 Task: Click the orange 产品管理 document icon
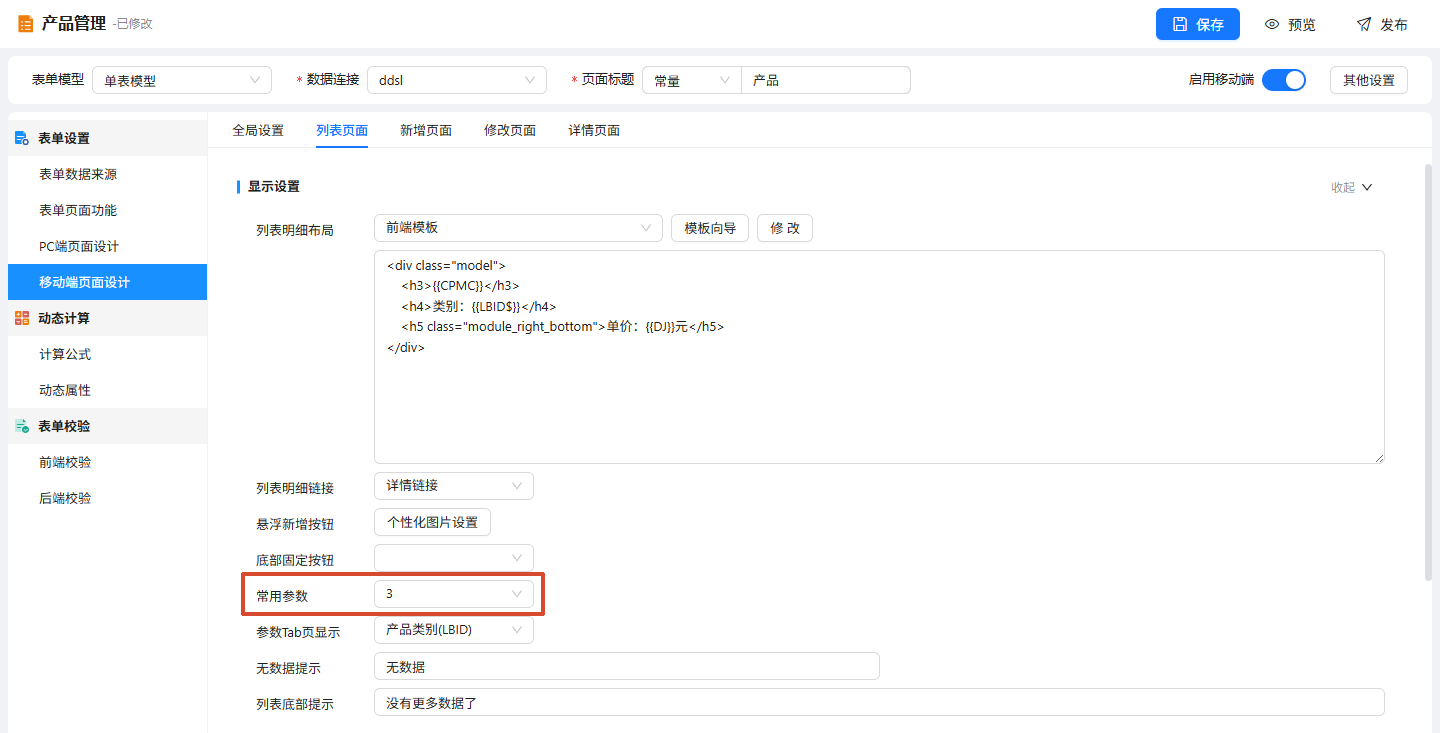click(25, 24)
